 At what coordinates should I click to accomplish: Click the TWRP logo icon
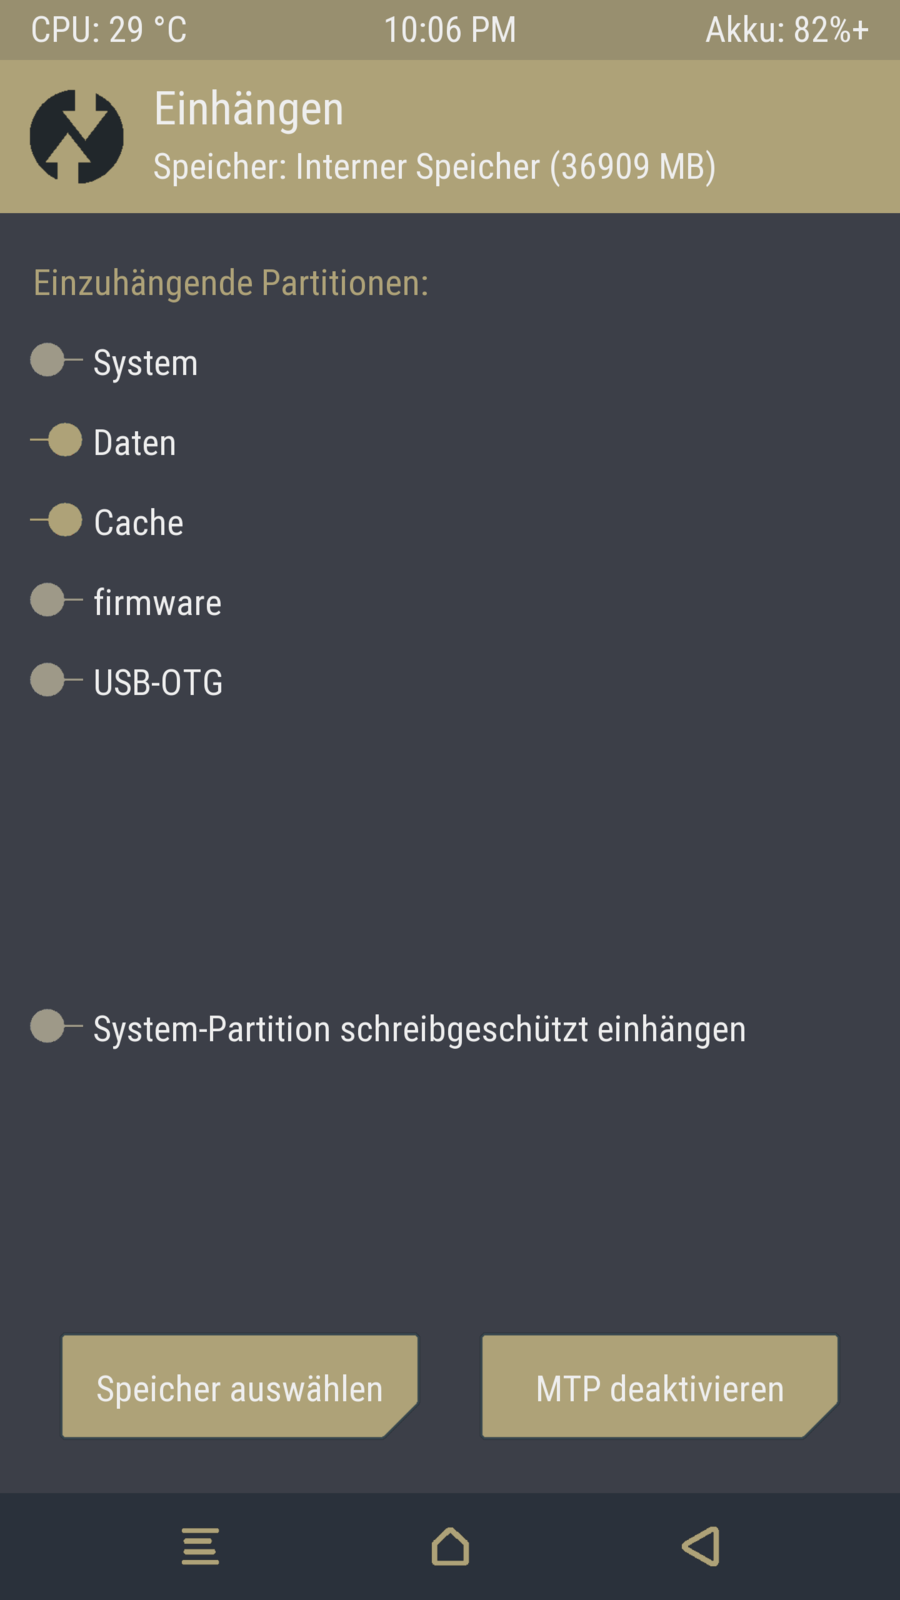(x=76, y=137)
